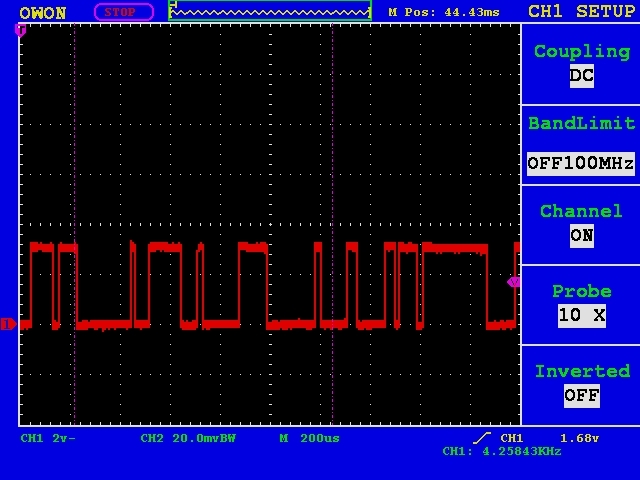Click the OWON brand logo

[x=42, y=13]
